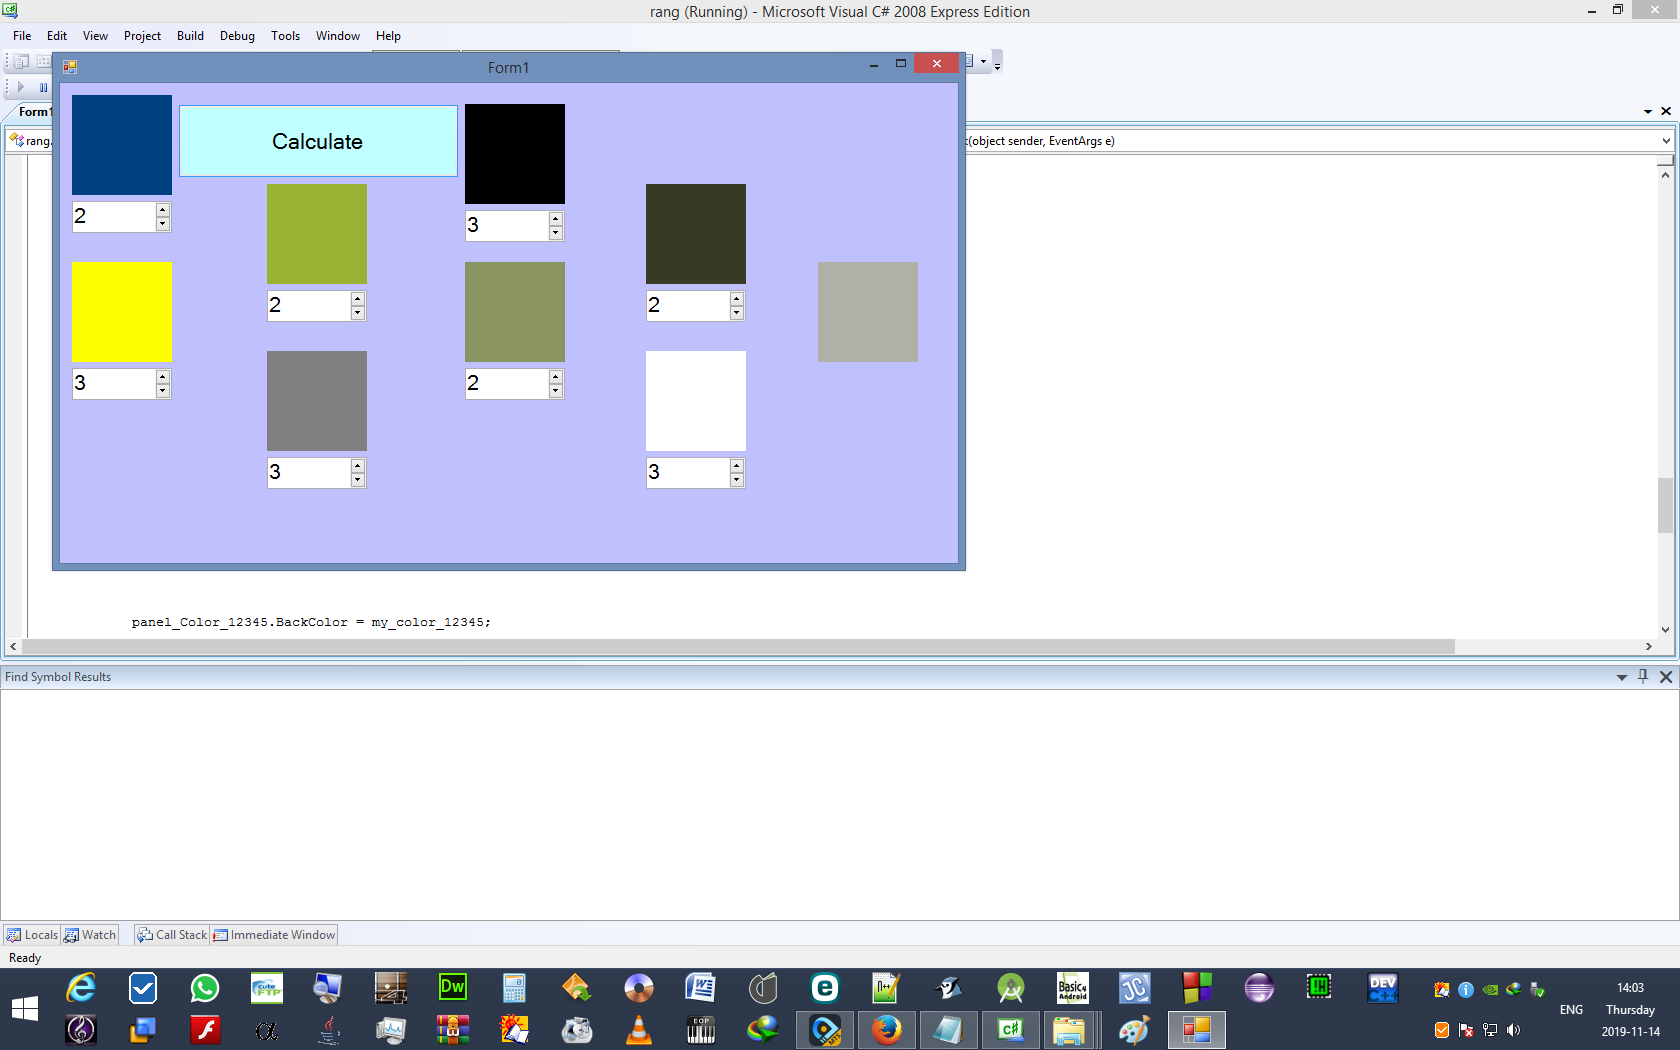Click the ENG language indicator

point(1571,1010)
